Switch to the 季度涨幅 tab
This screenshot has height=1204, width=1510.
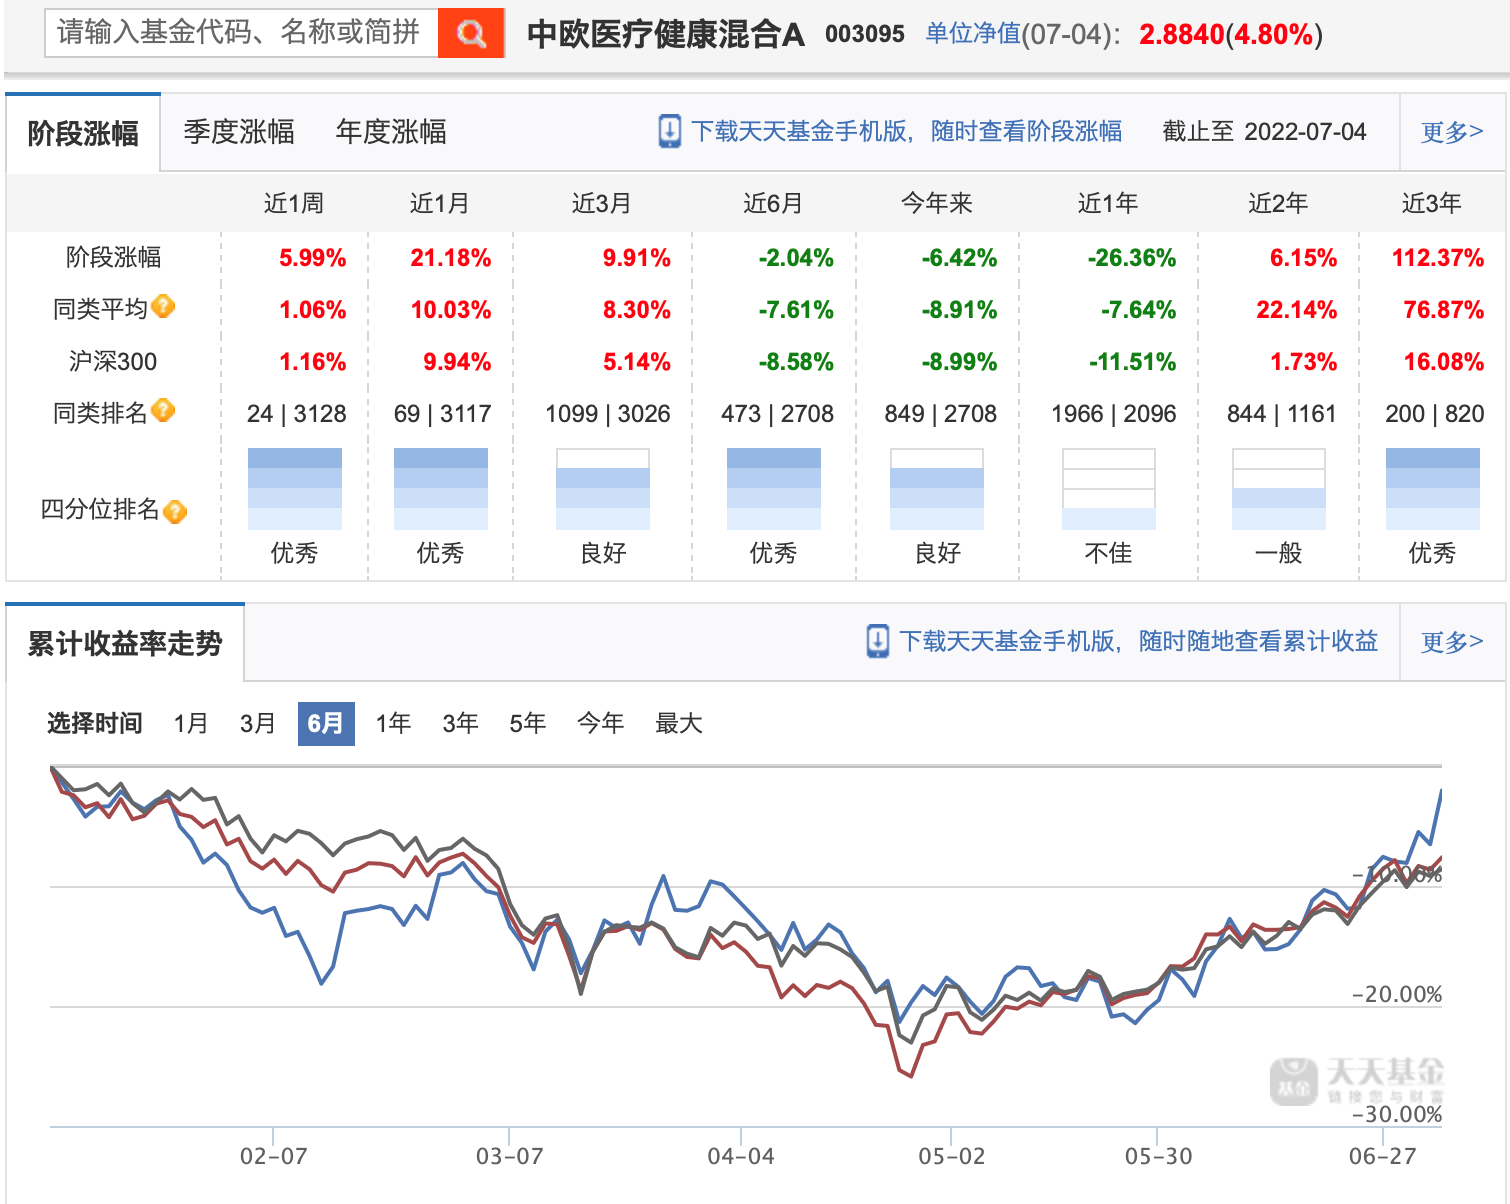coord(239,132)
